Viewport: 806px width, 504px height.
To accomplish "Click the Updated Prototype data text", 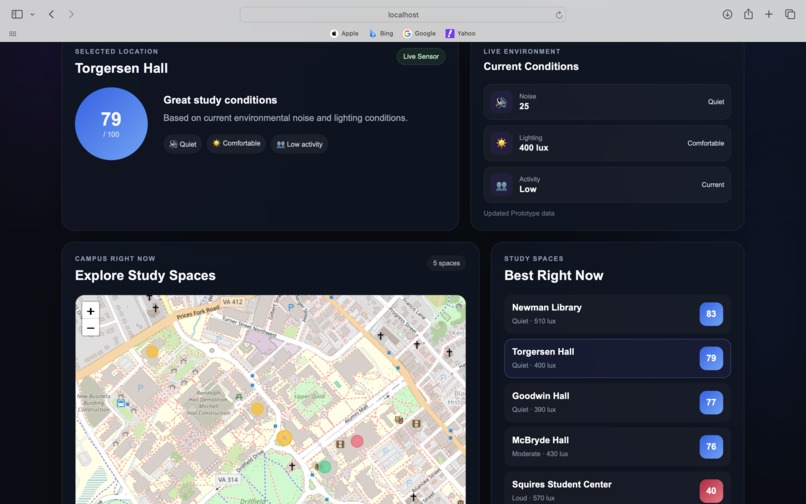I will pos(519,213).
